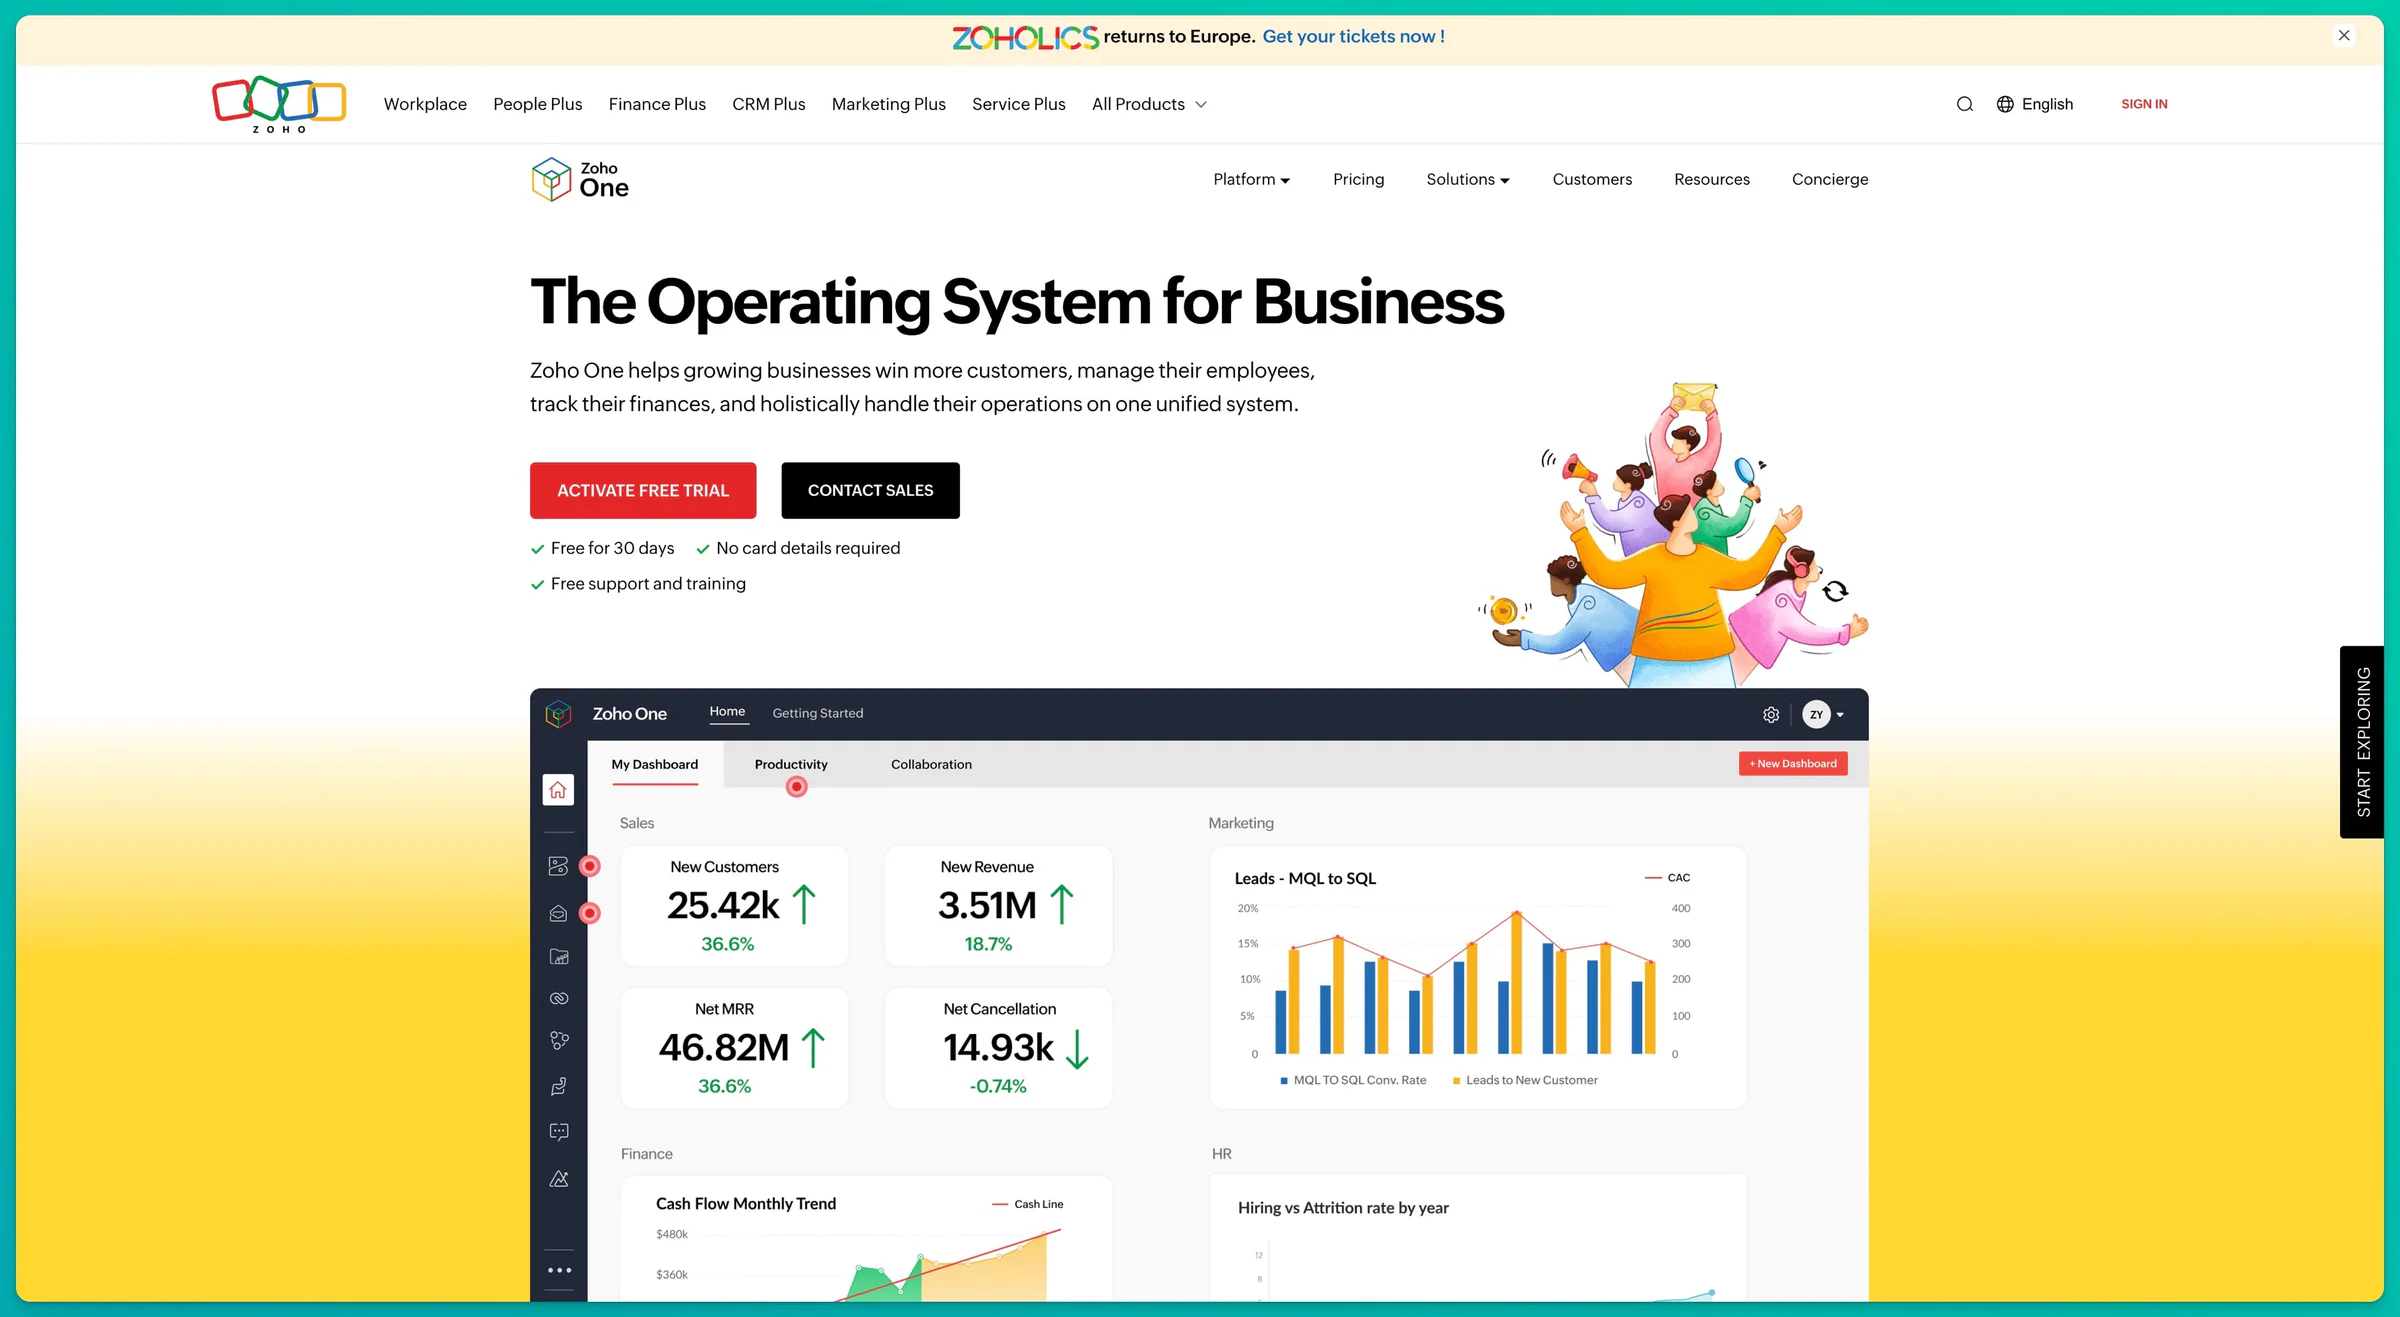The image size is (2400, 1317).
Task: Select Getting Started tab
Action: tap(818, 713)
